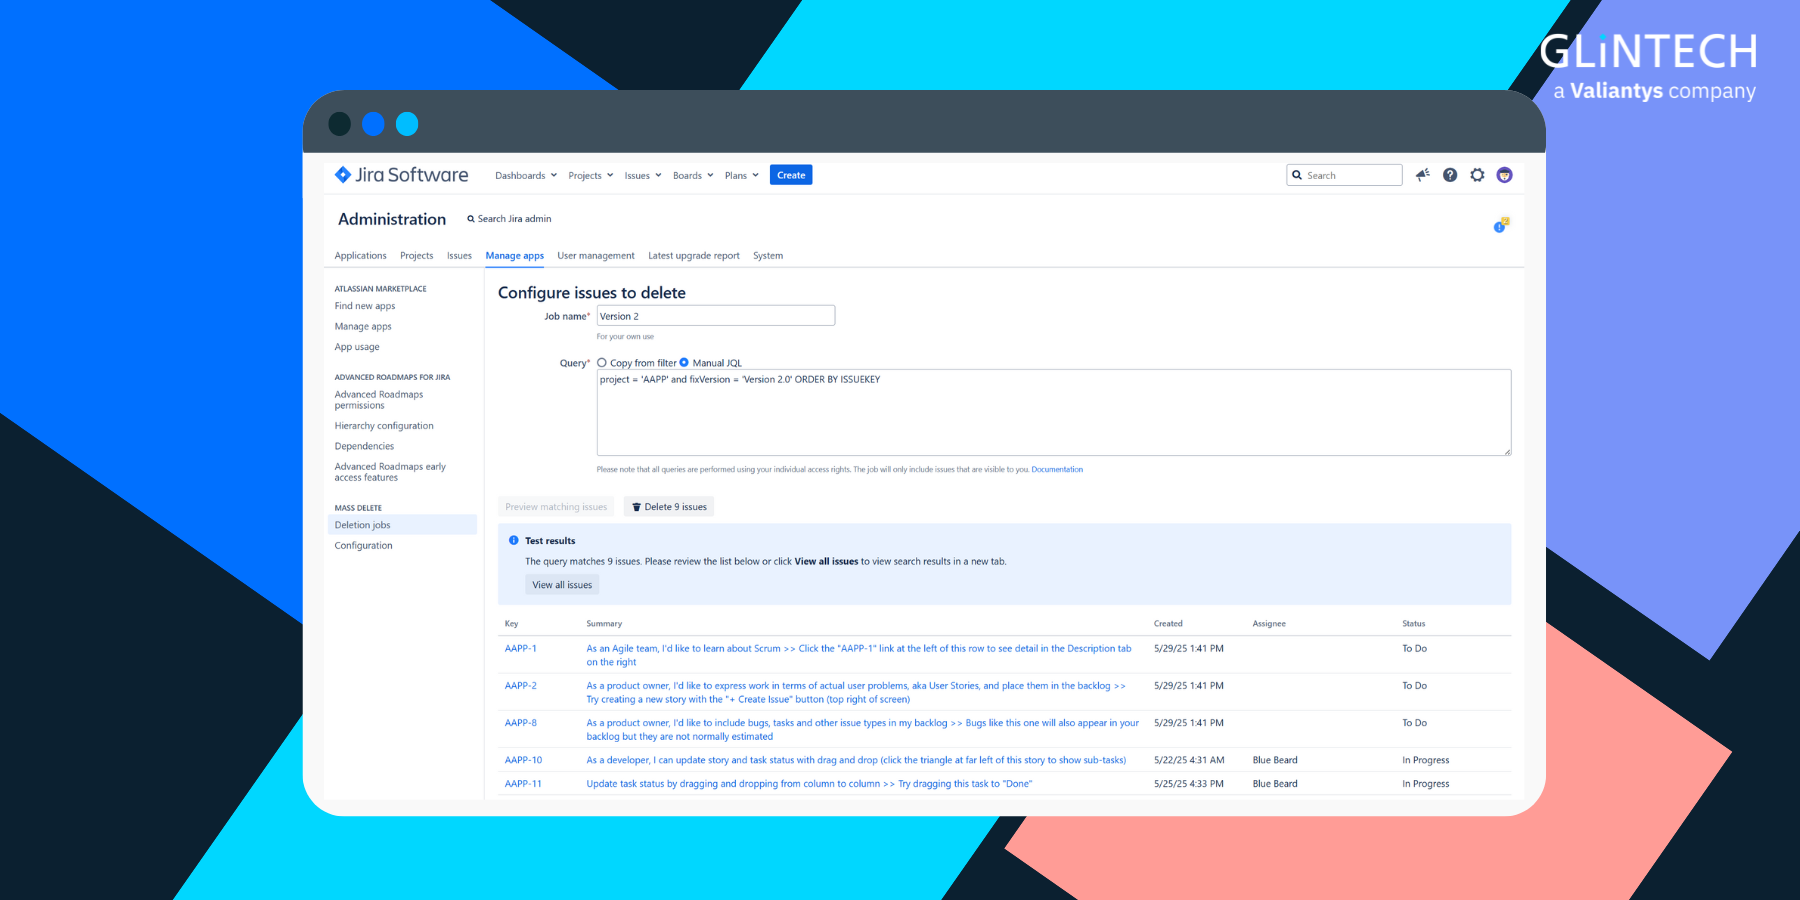Open Dependencies in the sidebar
1800x900 pixels.
364,446
